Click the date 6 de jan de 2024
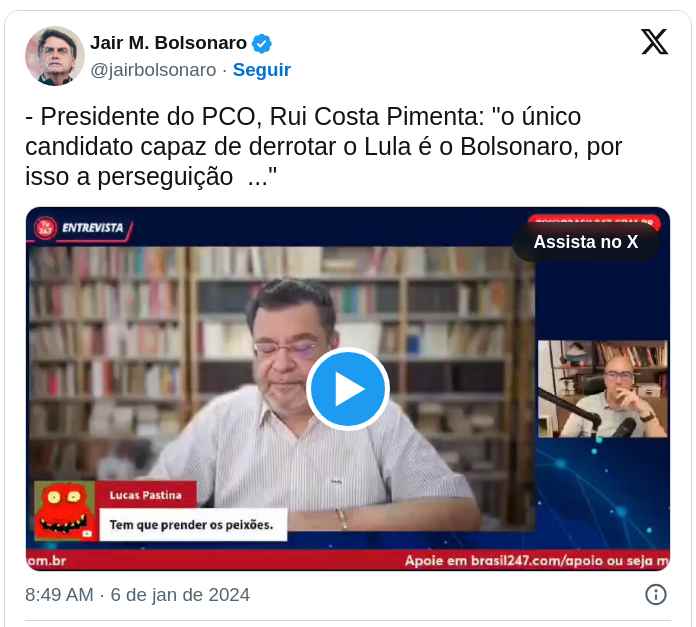 point(180,595)
